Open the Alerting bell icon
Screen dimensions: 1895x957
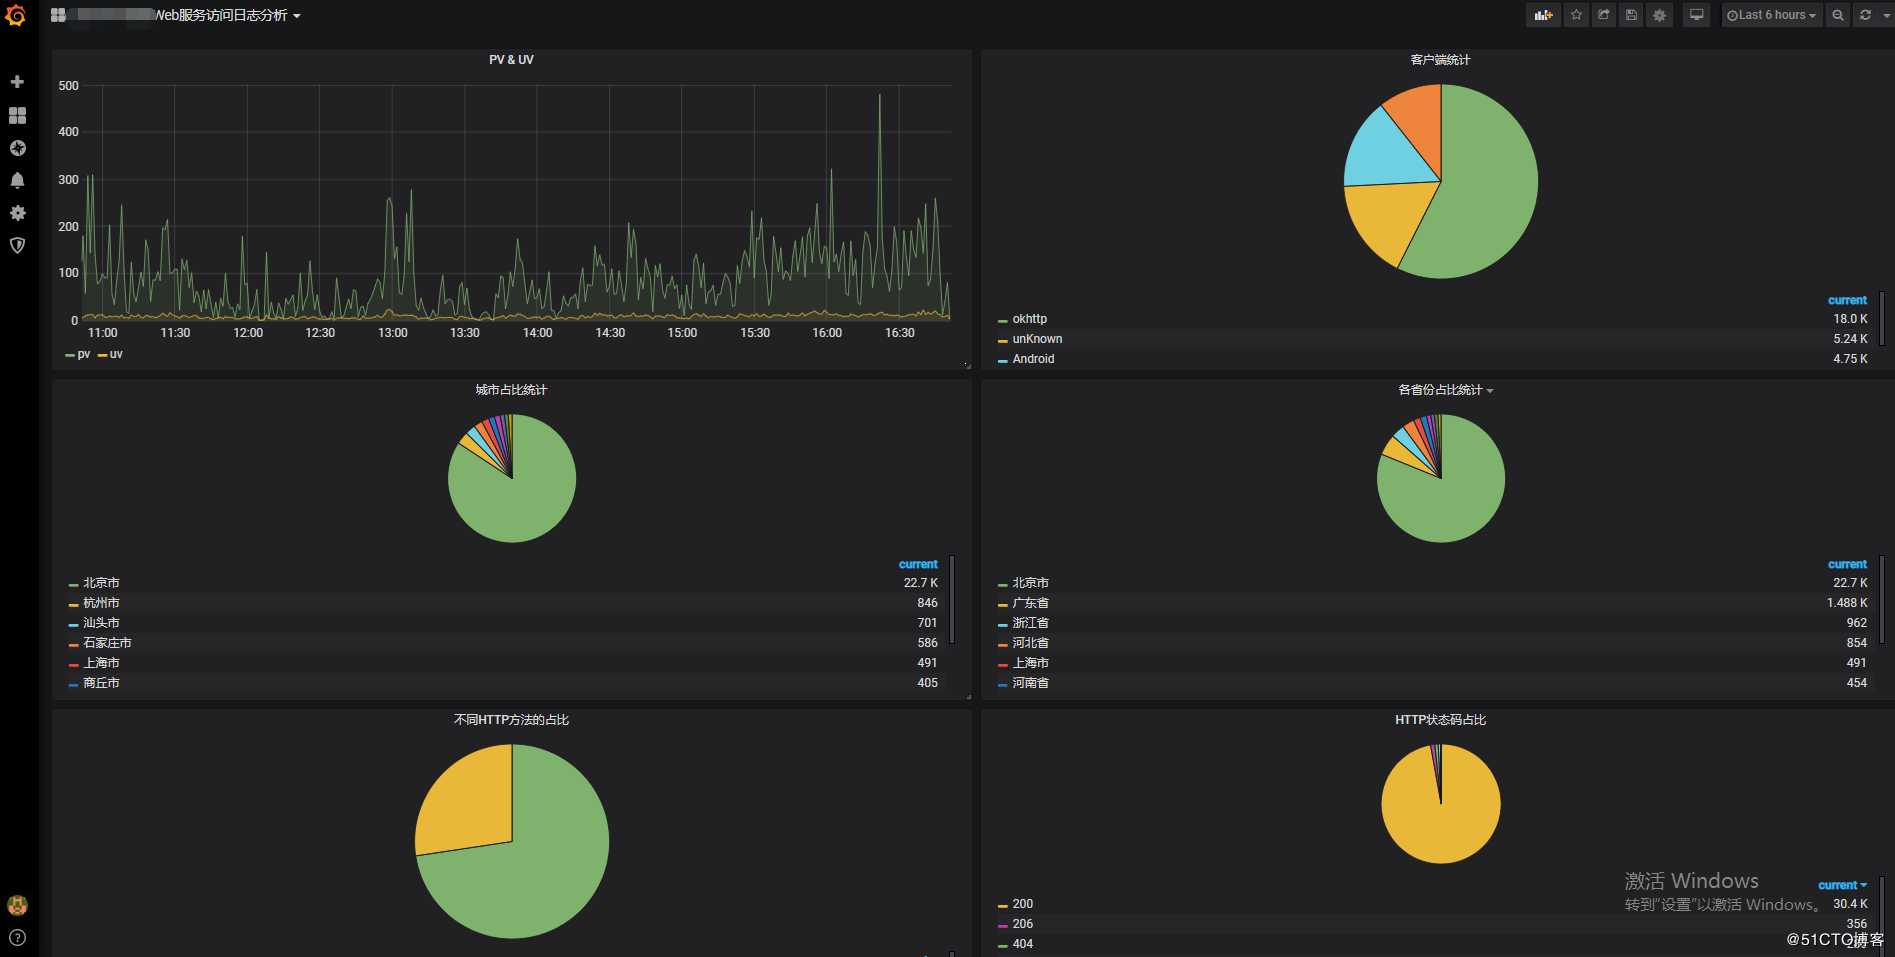17,180
